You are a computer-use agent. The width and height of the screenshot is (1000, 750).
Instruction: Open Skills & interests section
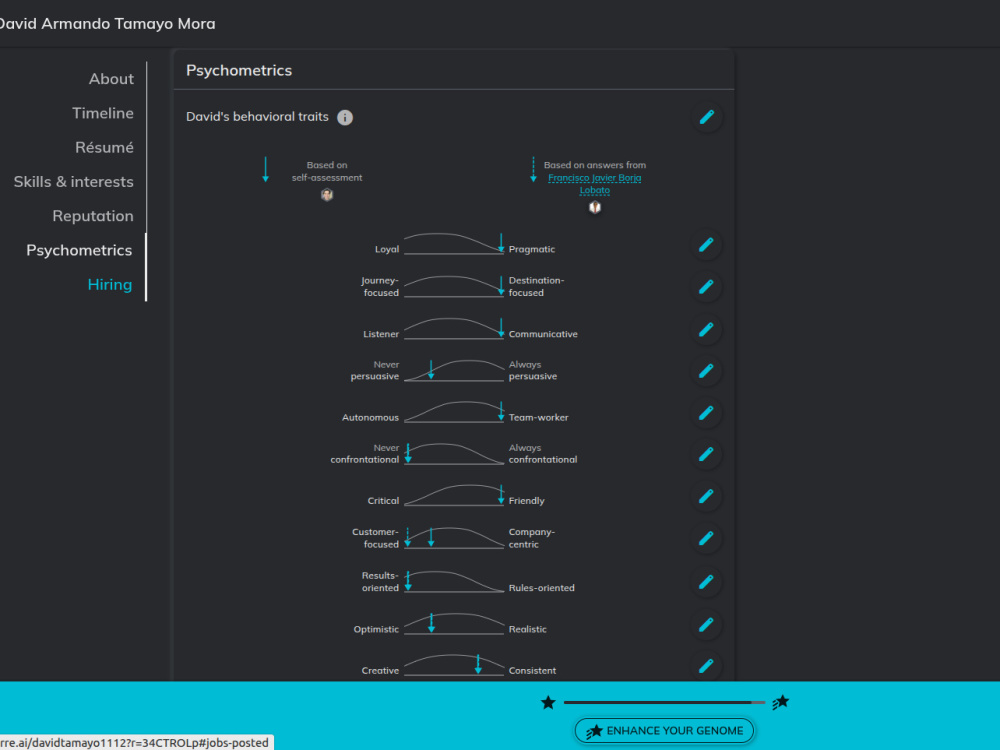point(73,182)
